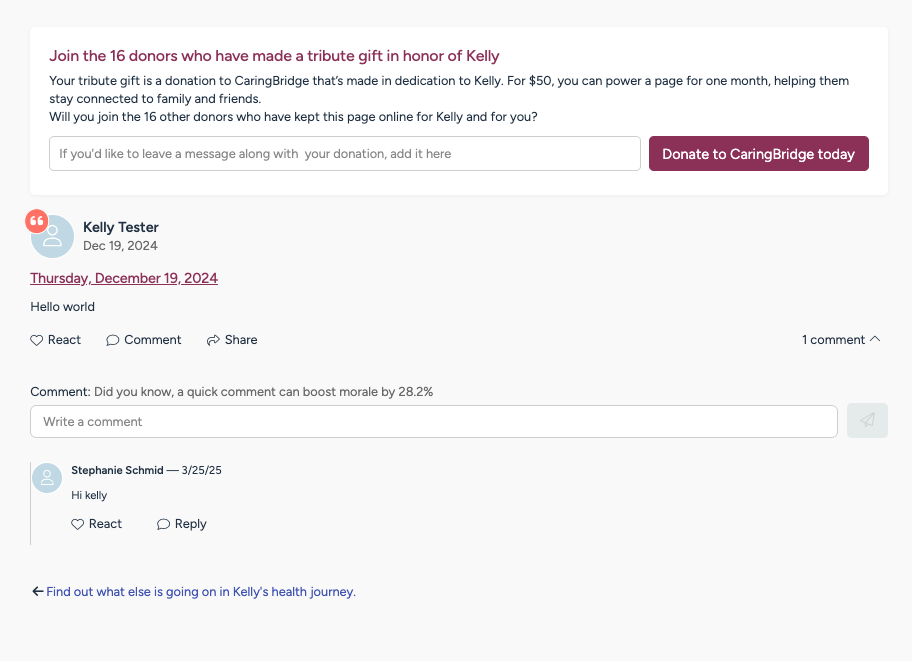
Task: Click the send comment paper plane icon
Action: (x=867, y=420)
